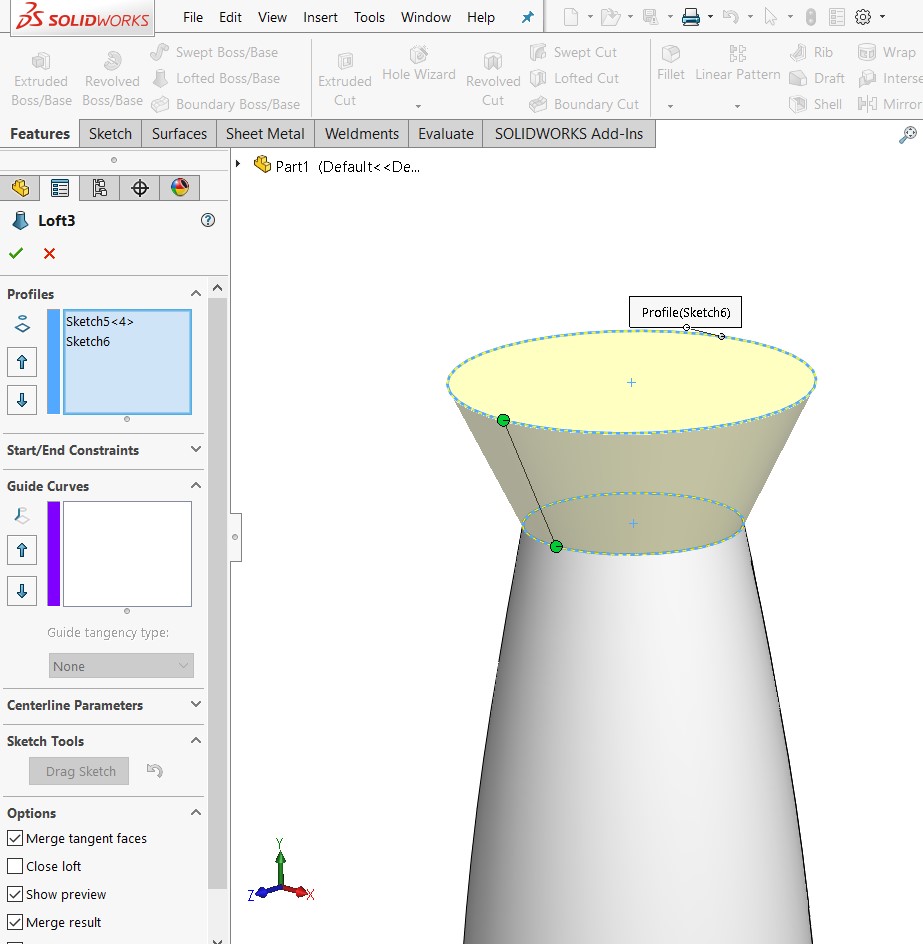Toggle the Show preview checkbox
The height and width of the screenshot is (944, 923).
point(15,895)
